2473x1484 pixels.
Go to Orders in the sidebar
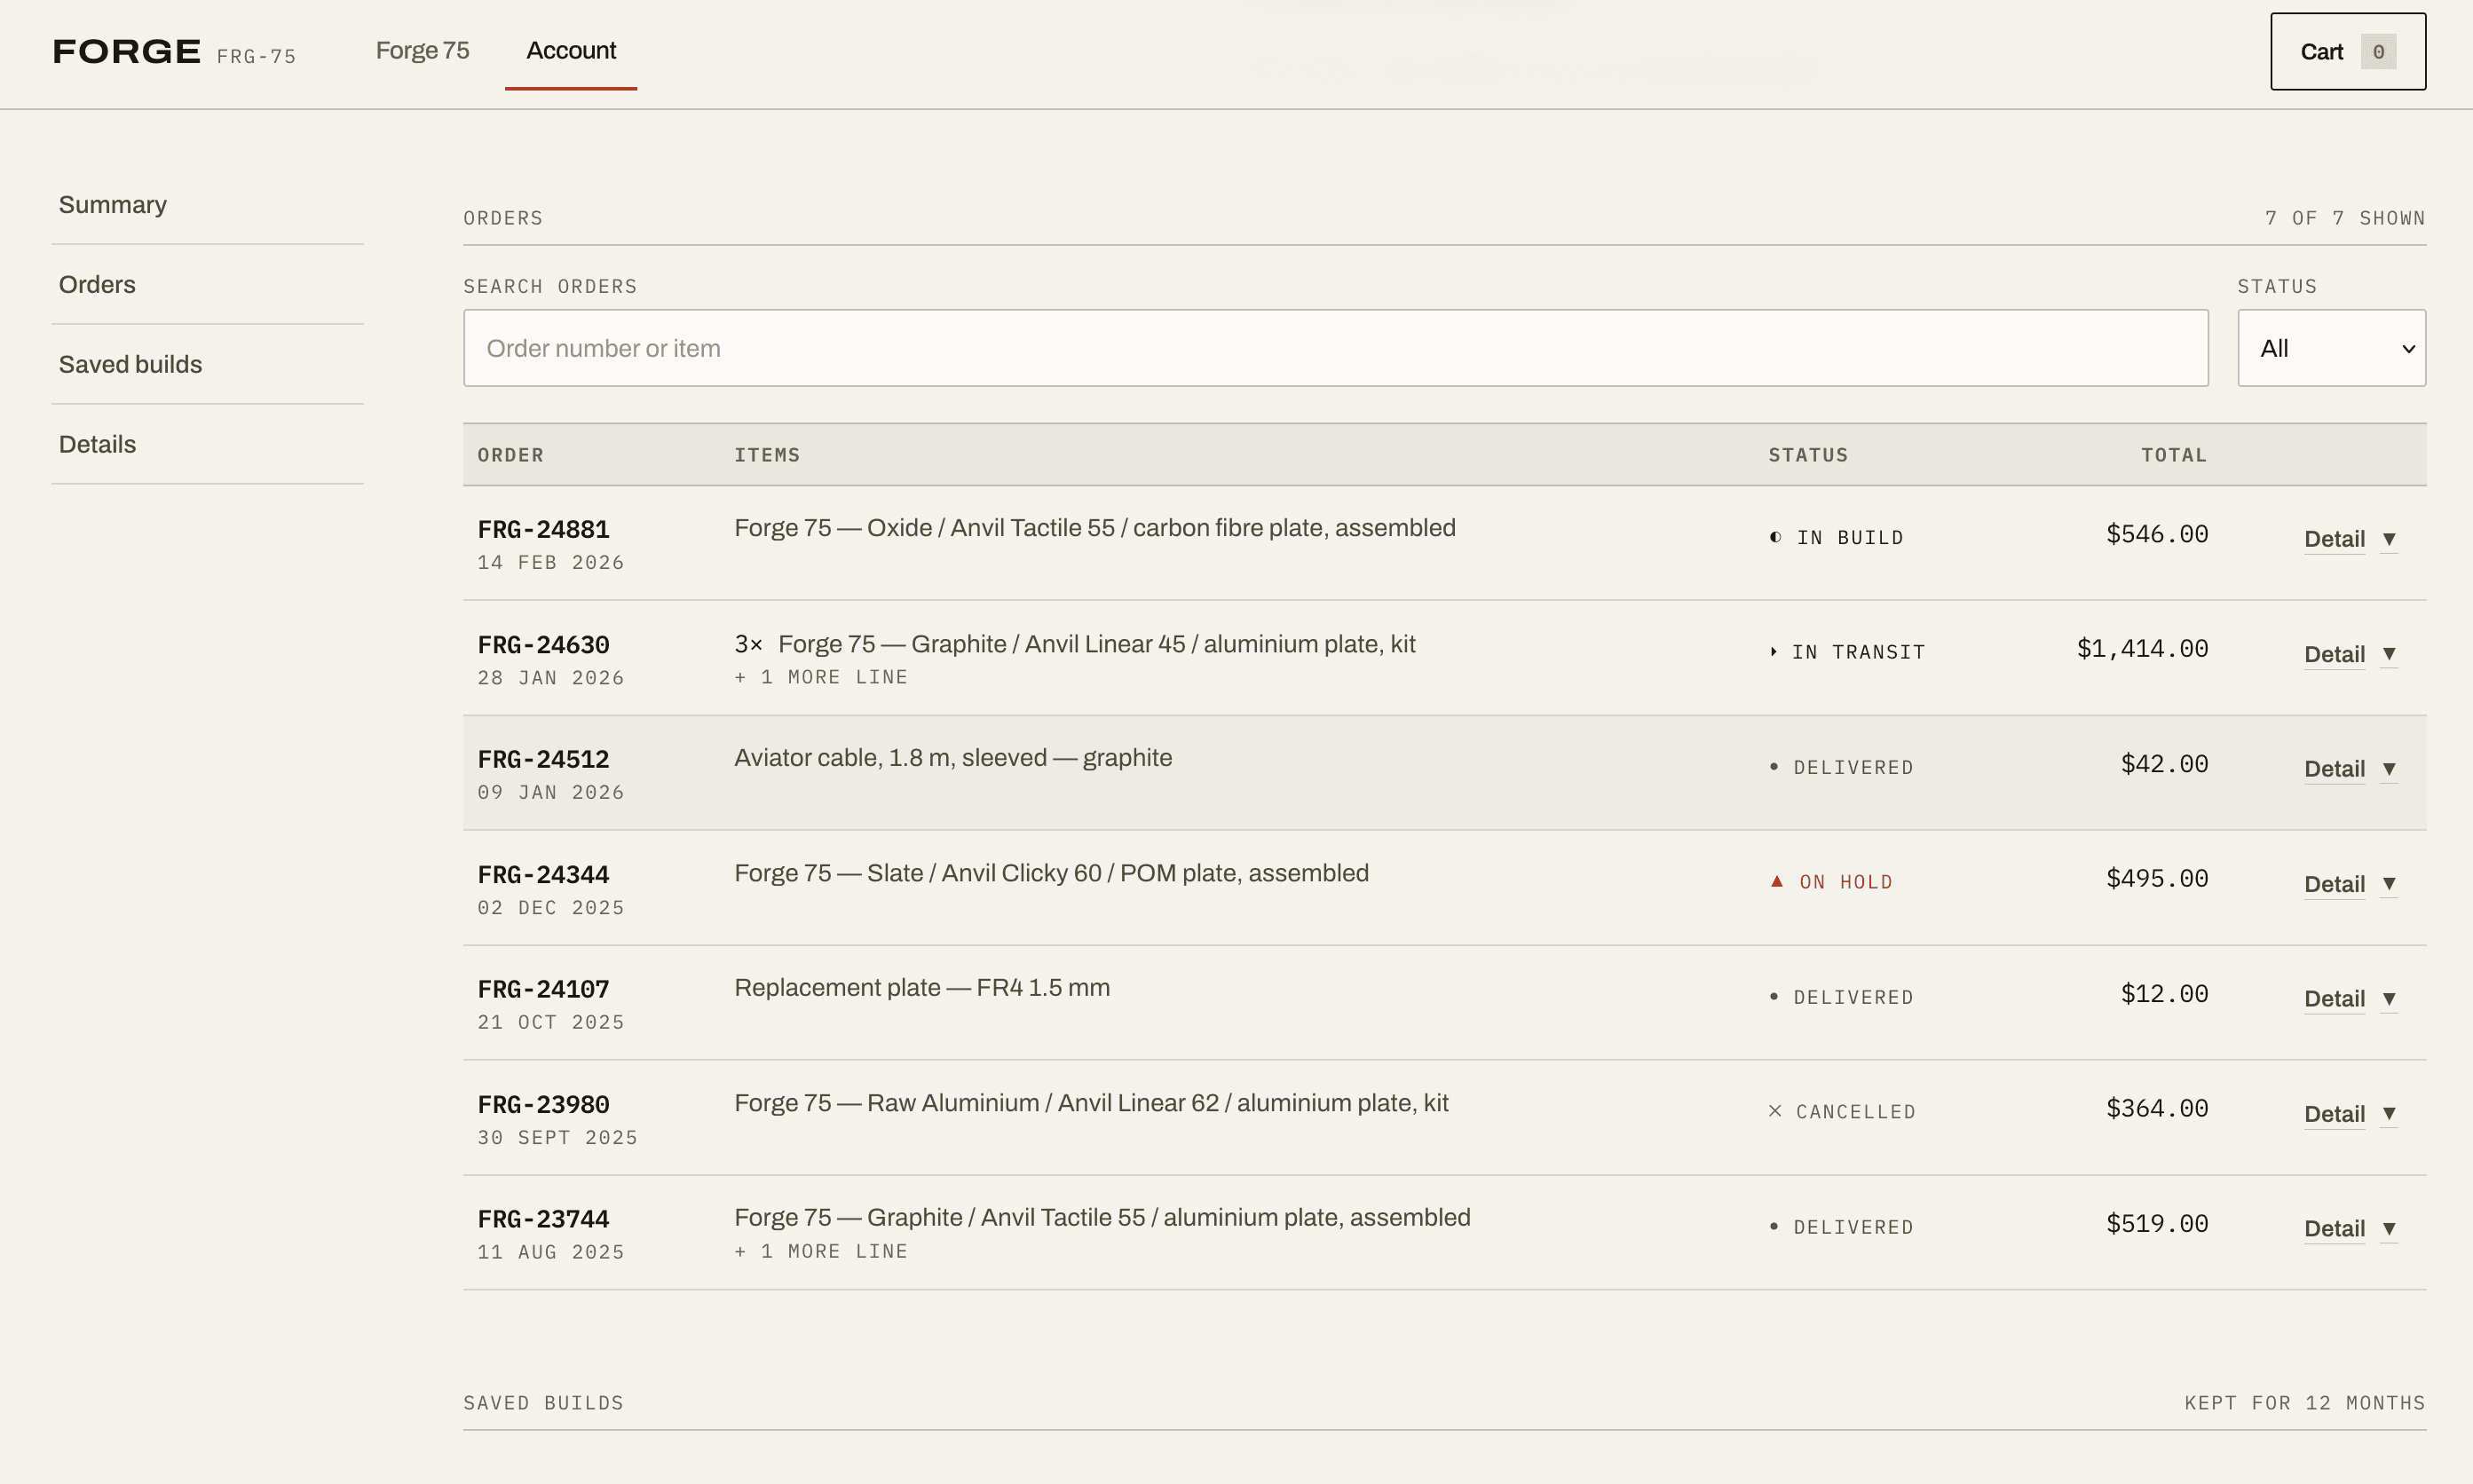pyautogui.click(x=208, y=285)
